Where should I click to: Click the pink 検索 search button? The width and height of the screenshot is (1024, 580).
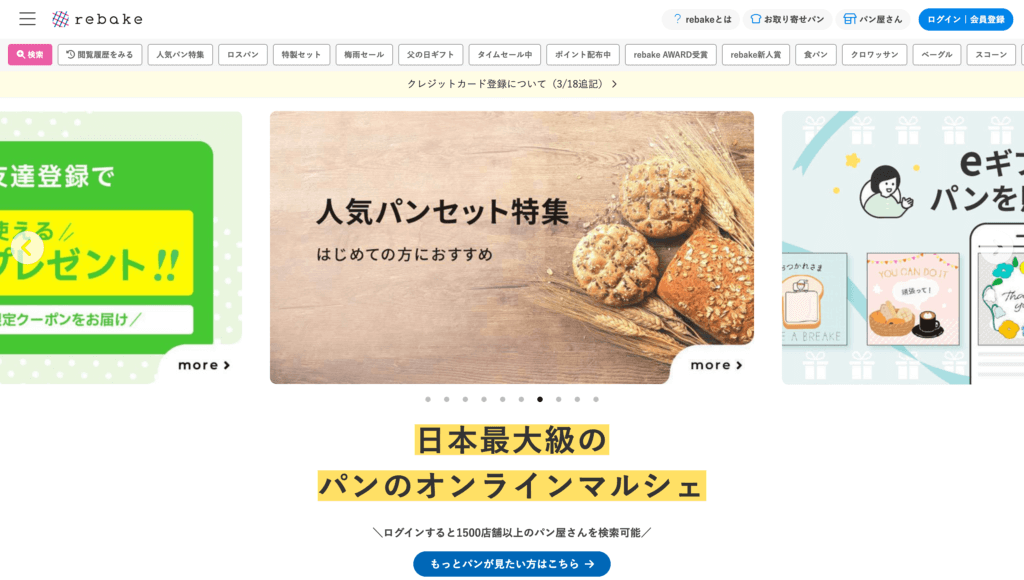(x=30, y=55)
